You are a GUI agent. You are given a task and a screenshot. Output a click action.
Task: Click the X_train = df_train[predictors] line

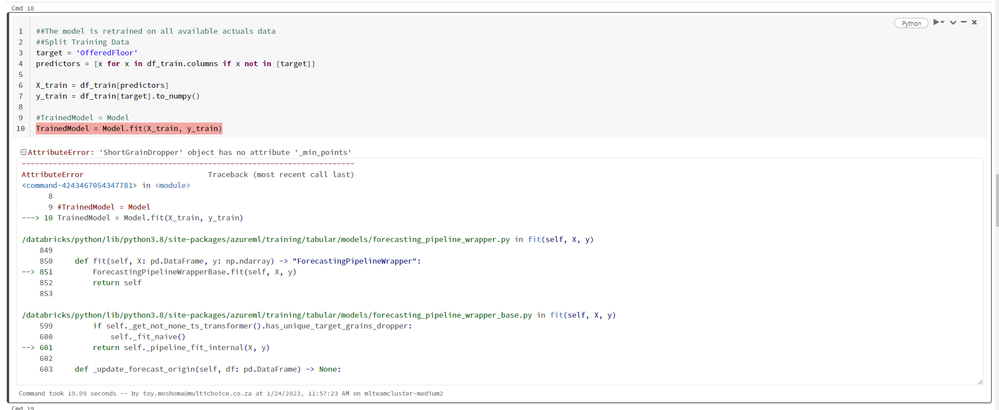102,85
